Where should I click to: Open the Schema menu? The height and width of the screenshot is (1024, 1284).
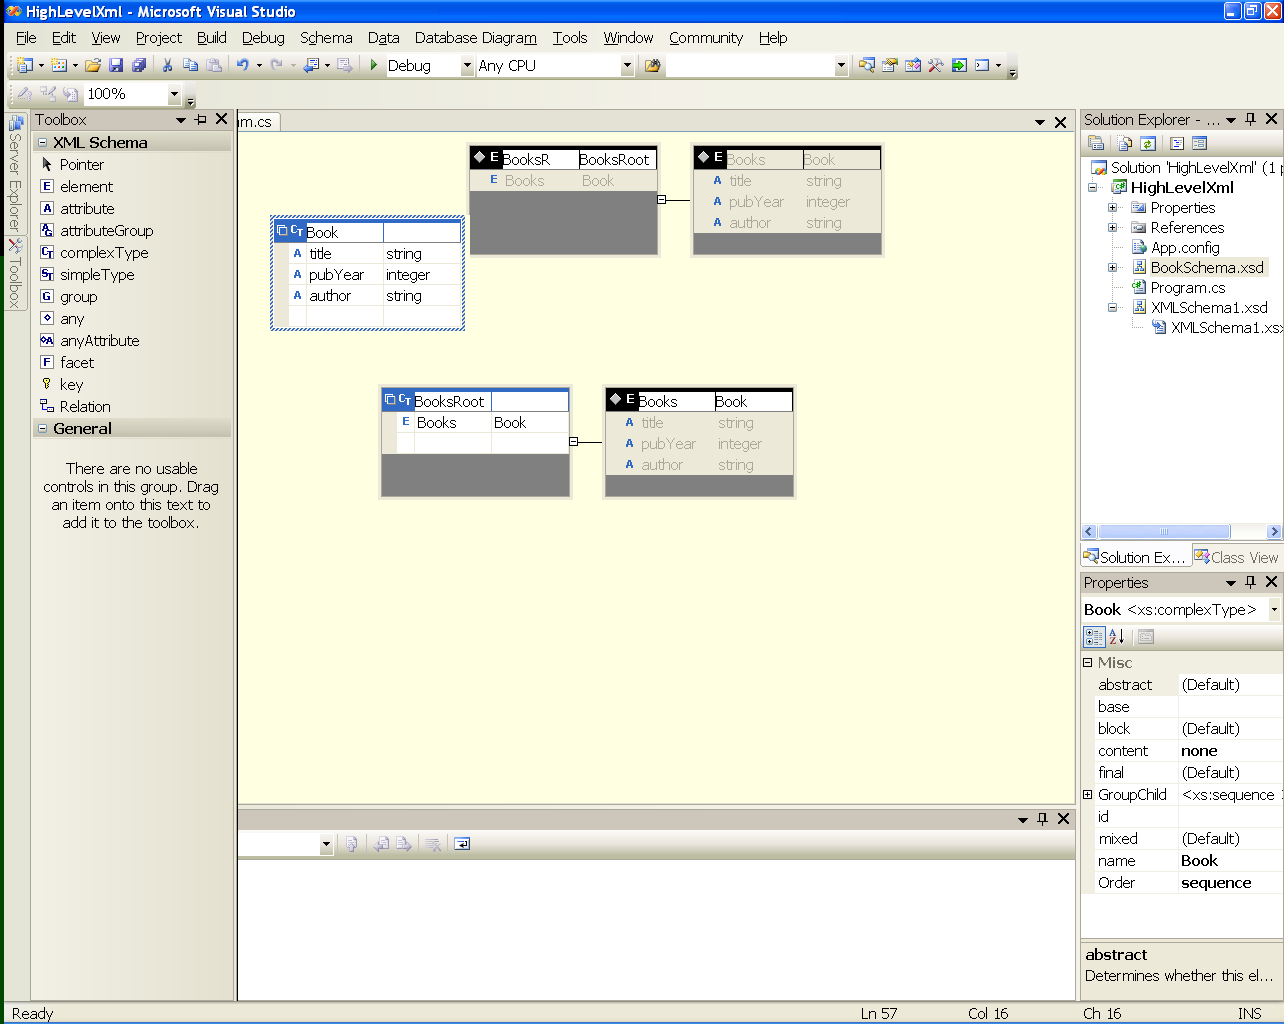(326, 38)
